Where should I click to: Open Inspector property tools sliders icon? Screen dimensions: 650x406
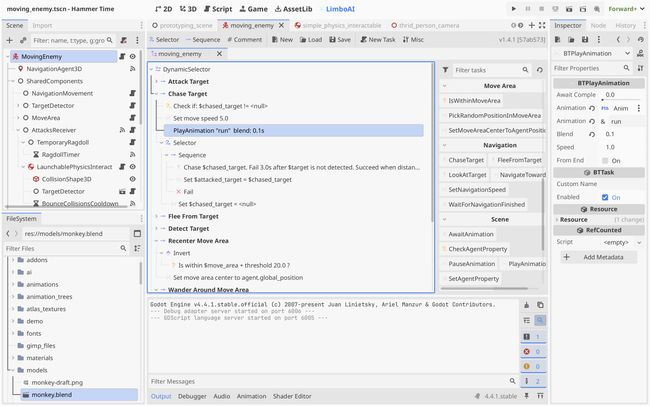click(x=640, y=68)
